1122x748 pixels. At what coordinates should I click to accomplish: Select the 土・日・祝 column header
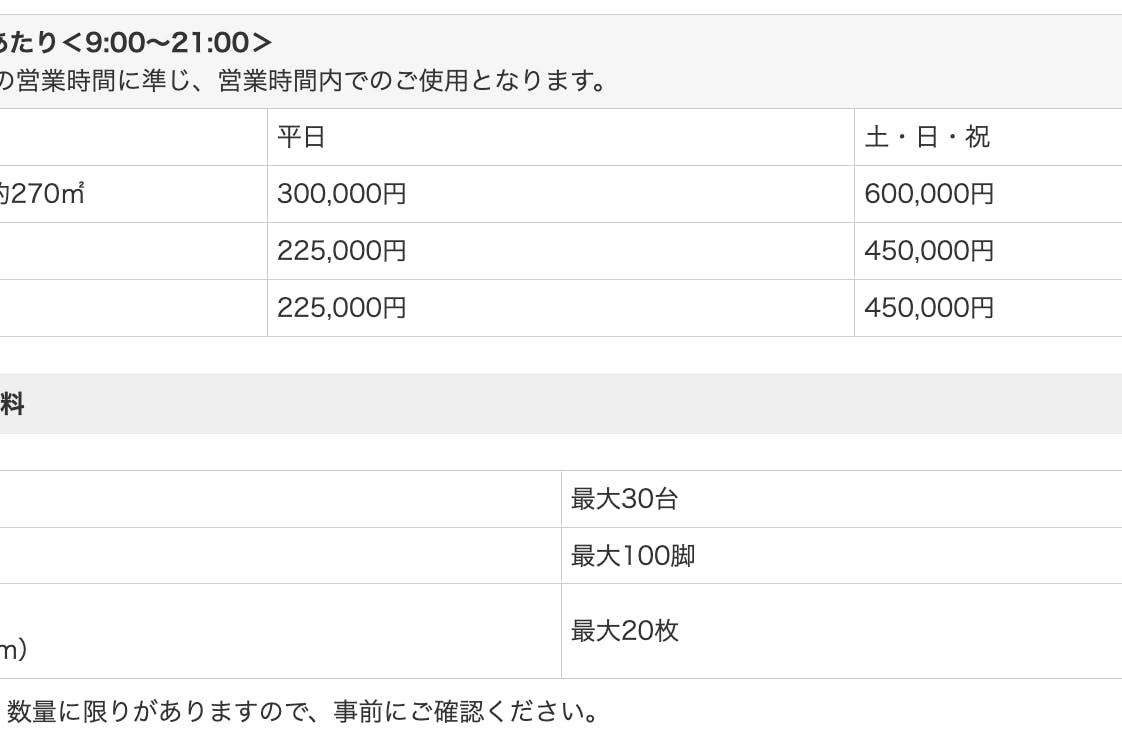pos(927,137)
